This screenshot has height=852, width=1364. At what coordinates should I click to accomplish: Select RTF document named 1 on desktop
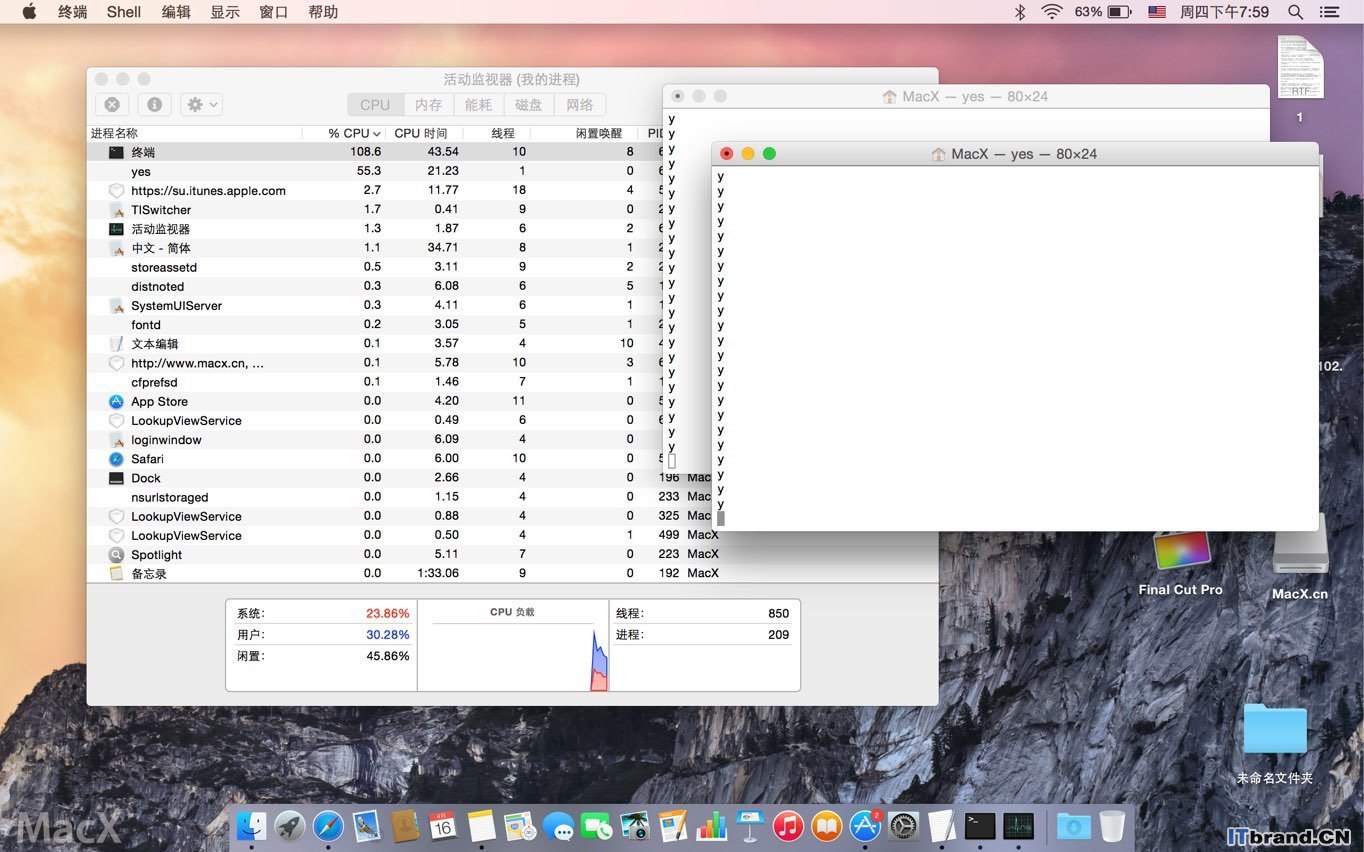point(1300,80)
